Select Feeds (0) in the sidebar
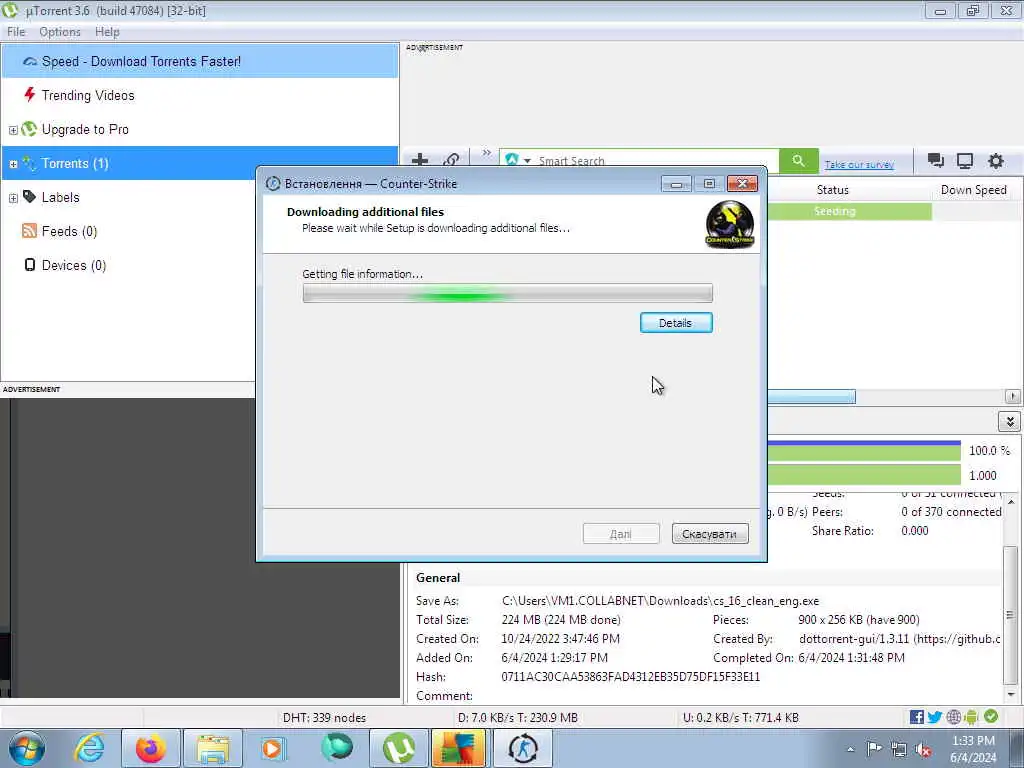The height and width of the screenshot is (768, 1024). click(x=69, y=231)
